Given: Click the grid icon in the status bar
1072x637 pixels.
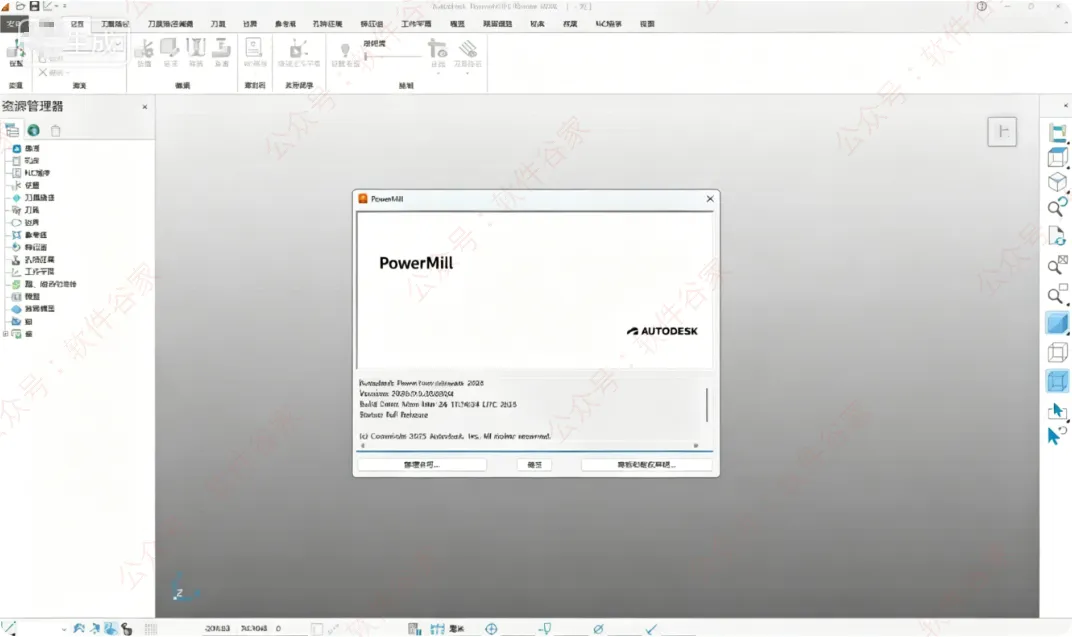Looking at the screenshot, I should coord(151,629).
